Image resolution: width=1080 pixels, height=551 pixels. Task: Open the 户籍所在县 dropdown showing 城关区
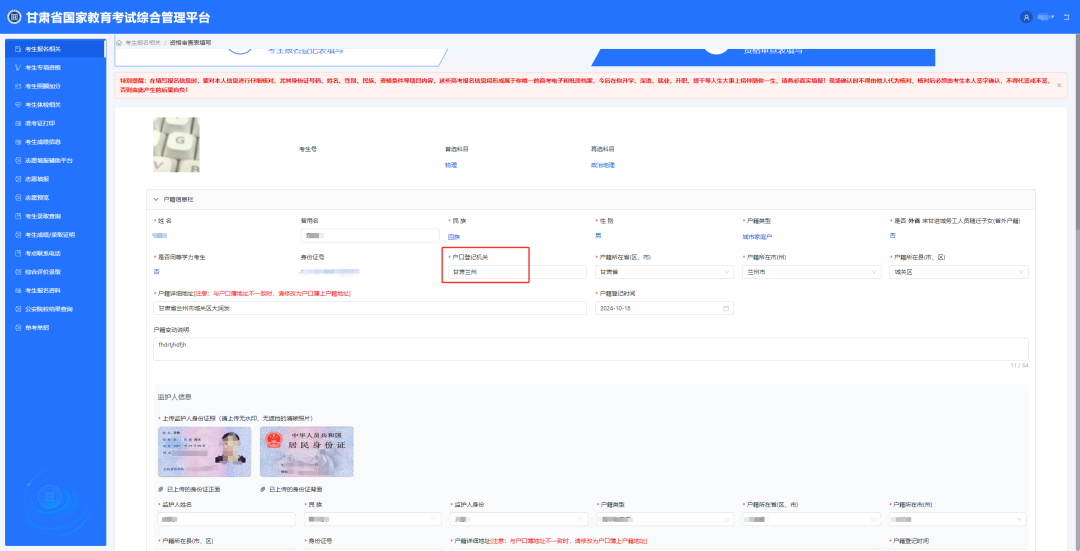957,272
